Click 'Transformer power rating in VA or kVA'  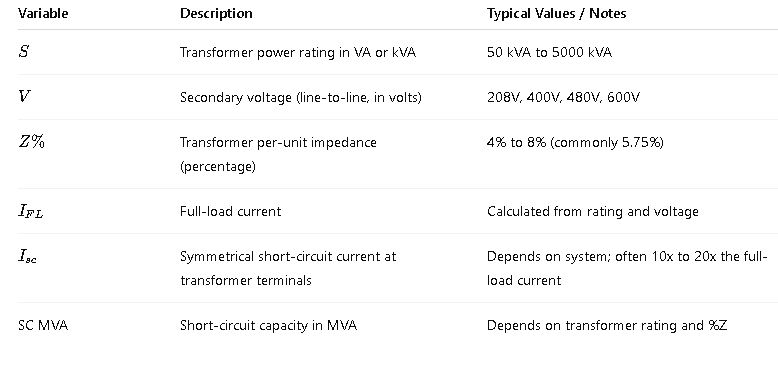[x=298, y=53]
